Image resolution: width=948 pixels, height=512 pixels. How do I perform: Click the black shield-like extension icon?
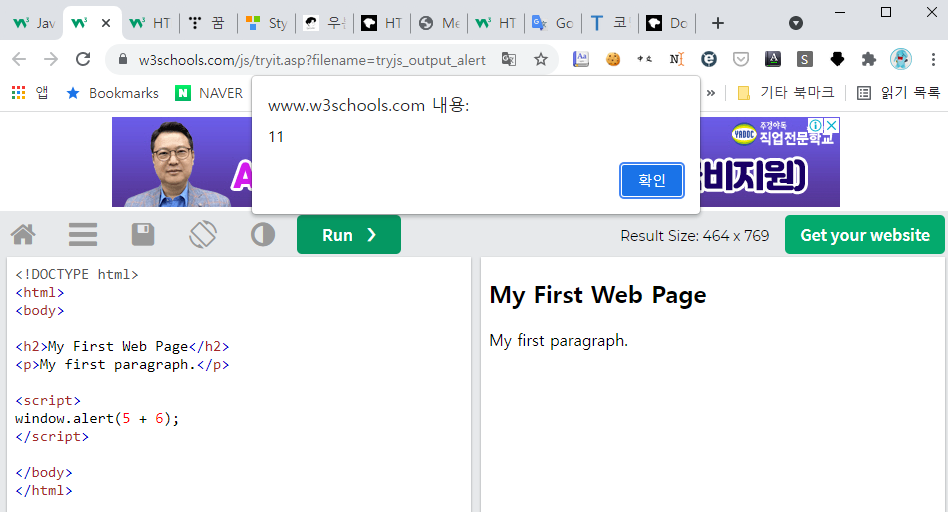click(837, 59)
